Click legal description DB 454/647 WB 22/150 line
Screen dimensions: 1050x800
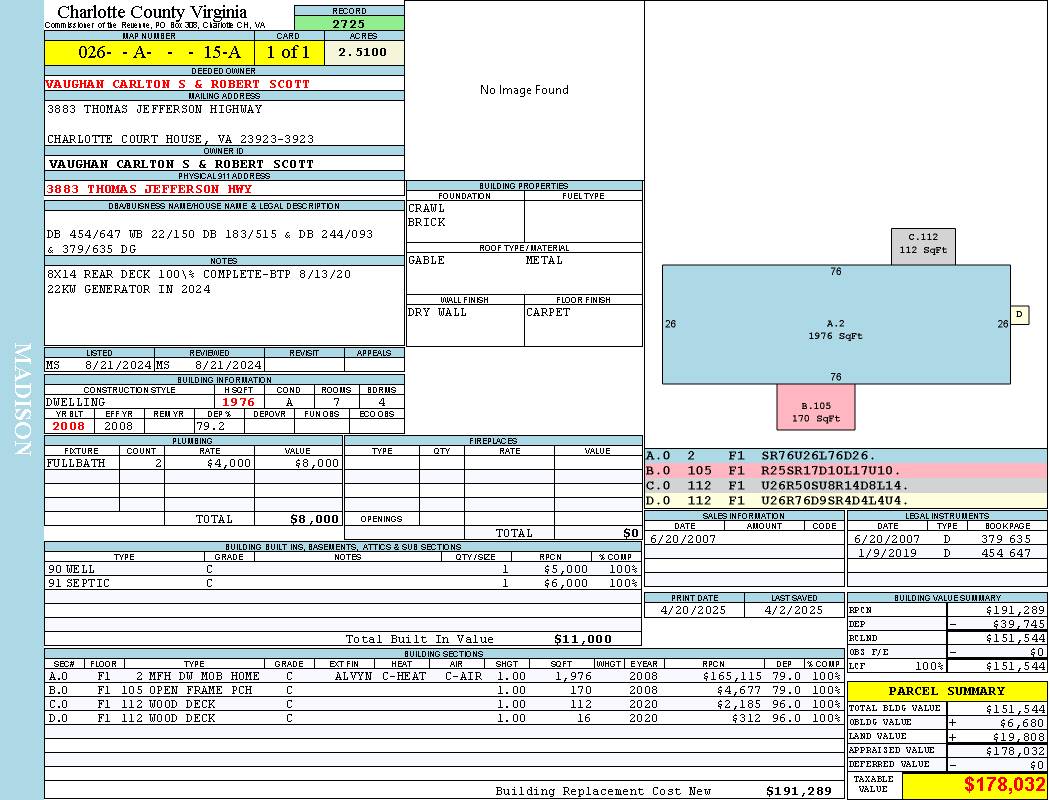point(210,234)
